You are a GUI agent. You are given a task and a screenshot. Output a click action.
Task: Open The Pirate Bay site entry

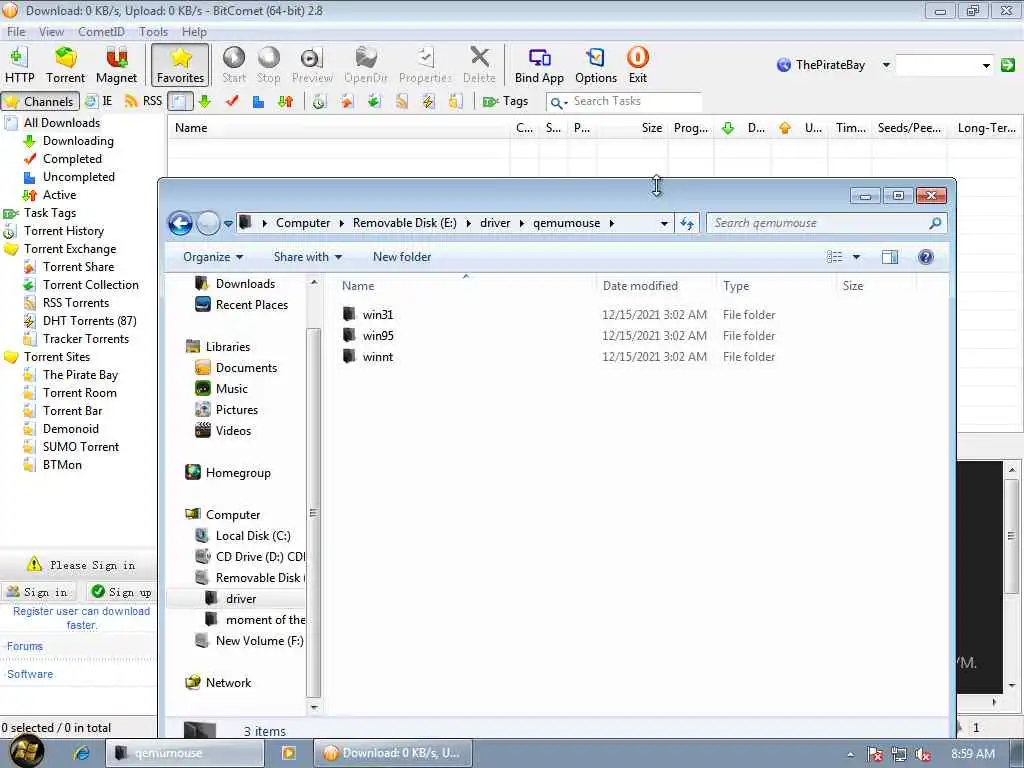pos(80,375)
